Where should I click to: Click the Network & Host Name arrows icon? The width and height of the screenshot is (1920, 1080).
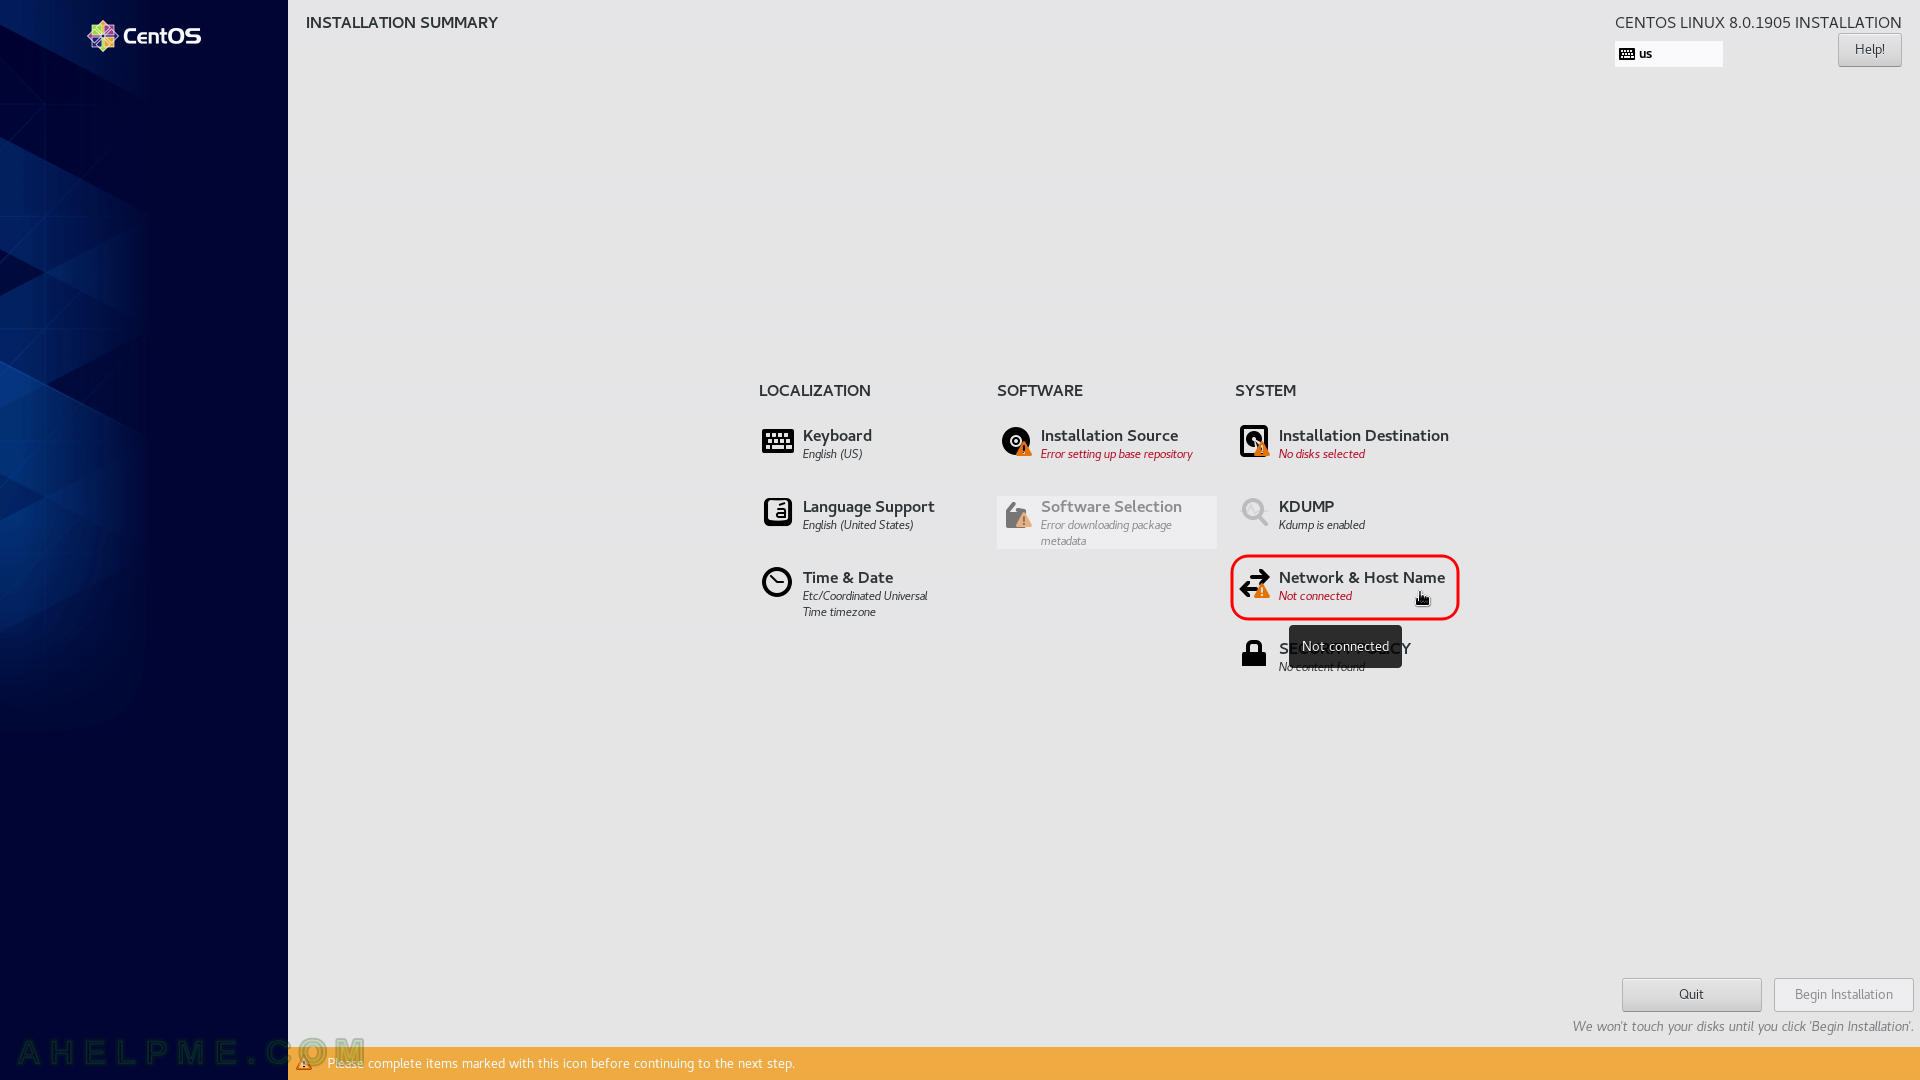[1254, 583]
